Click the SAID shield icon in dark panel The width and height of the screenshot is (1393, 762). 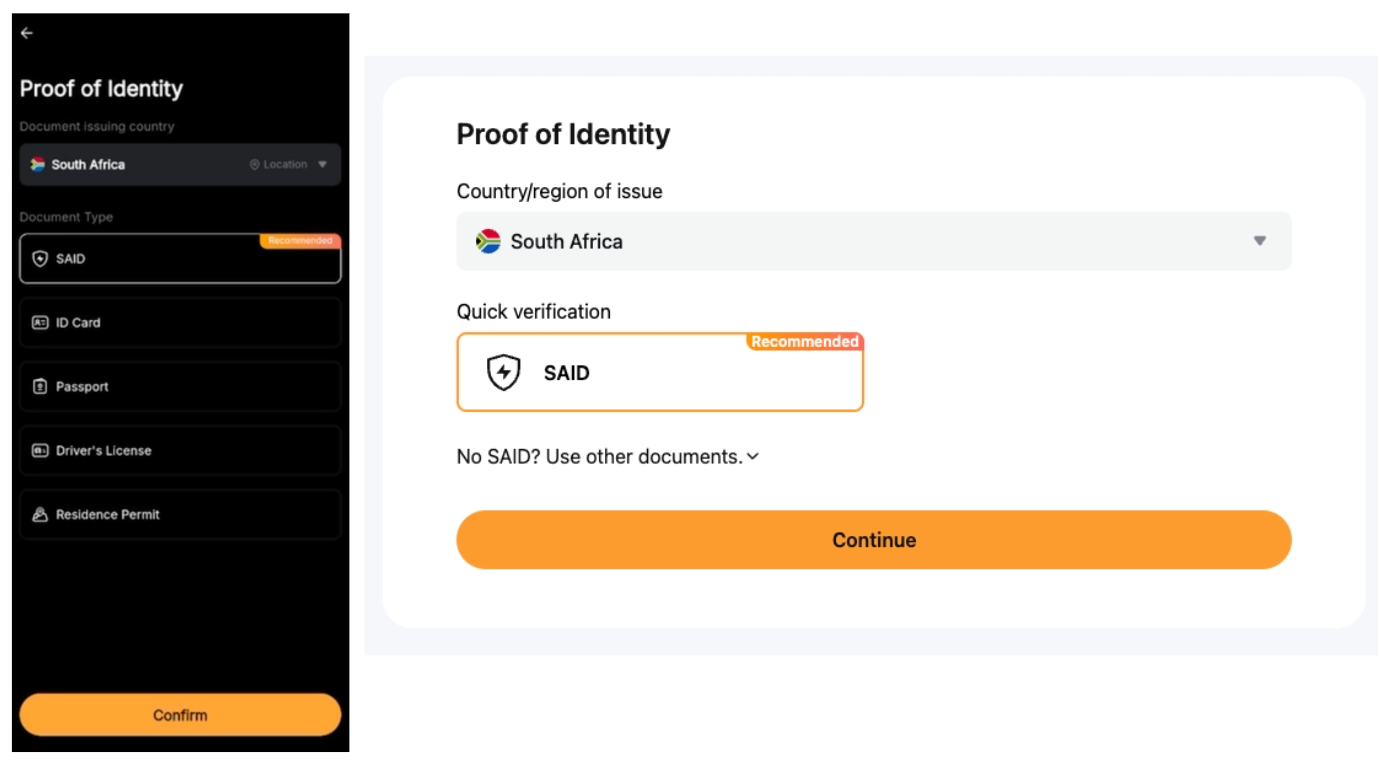coord(40,259)
